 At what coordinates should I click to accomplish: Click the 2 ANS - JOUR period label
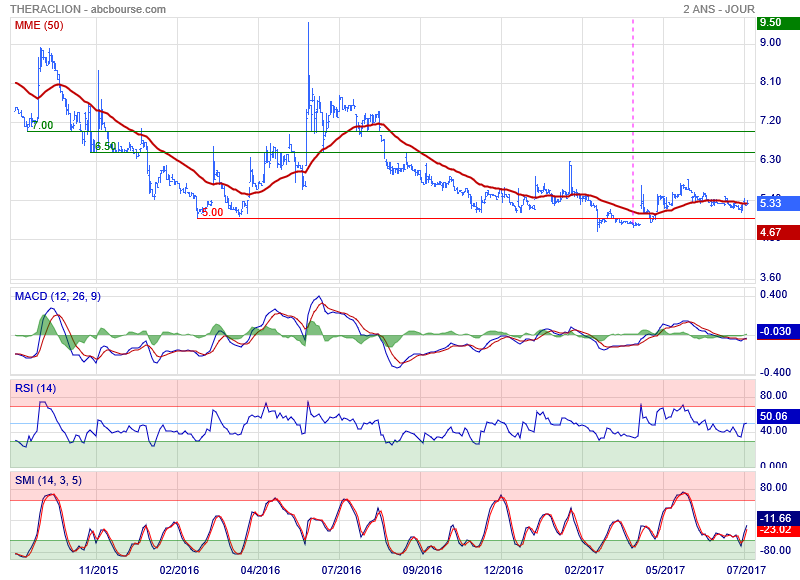[719, 9]
